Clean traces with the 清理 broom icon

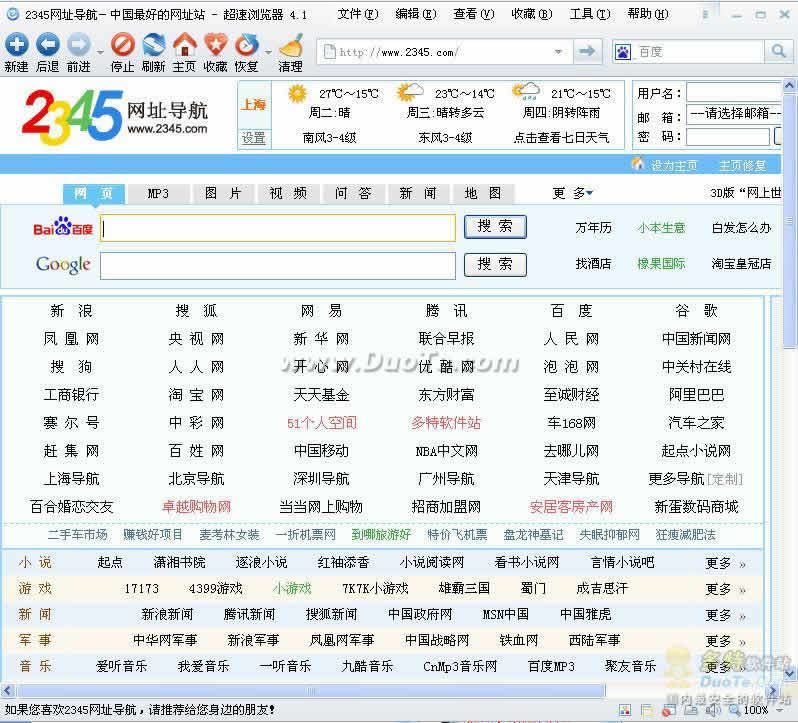coord(292,45)
